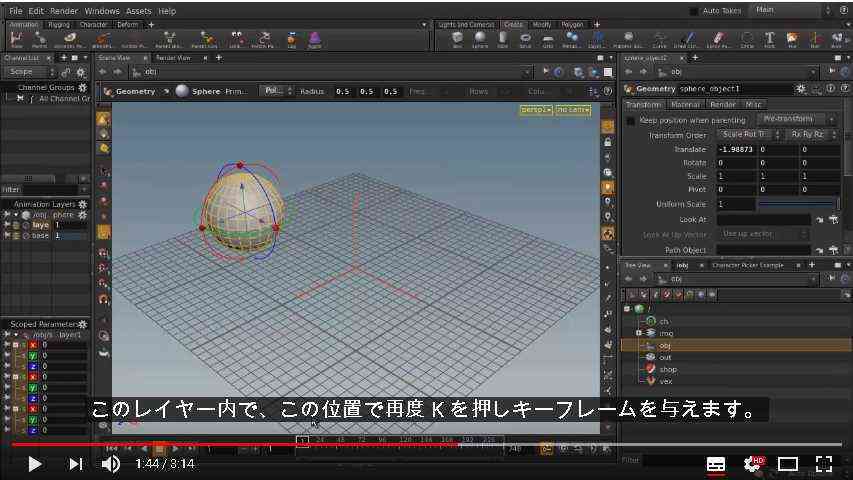Enable Auto Takes checkbox
Image resolution: width=853 pixels, height=480 pixels.
click(x=694, y=11)
